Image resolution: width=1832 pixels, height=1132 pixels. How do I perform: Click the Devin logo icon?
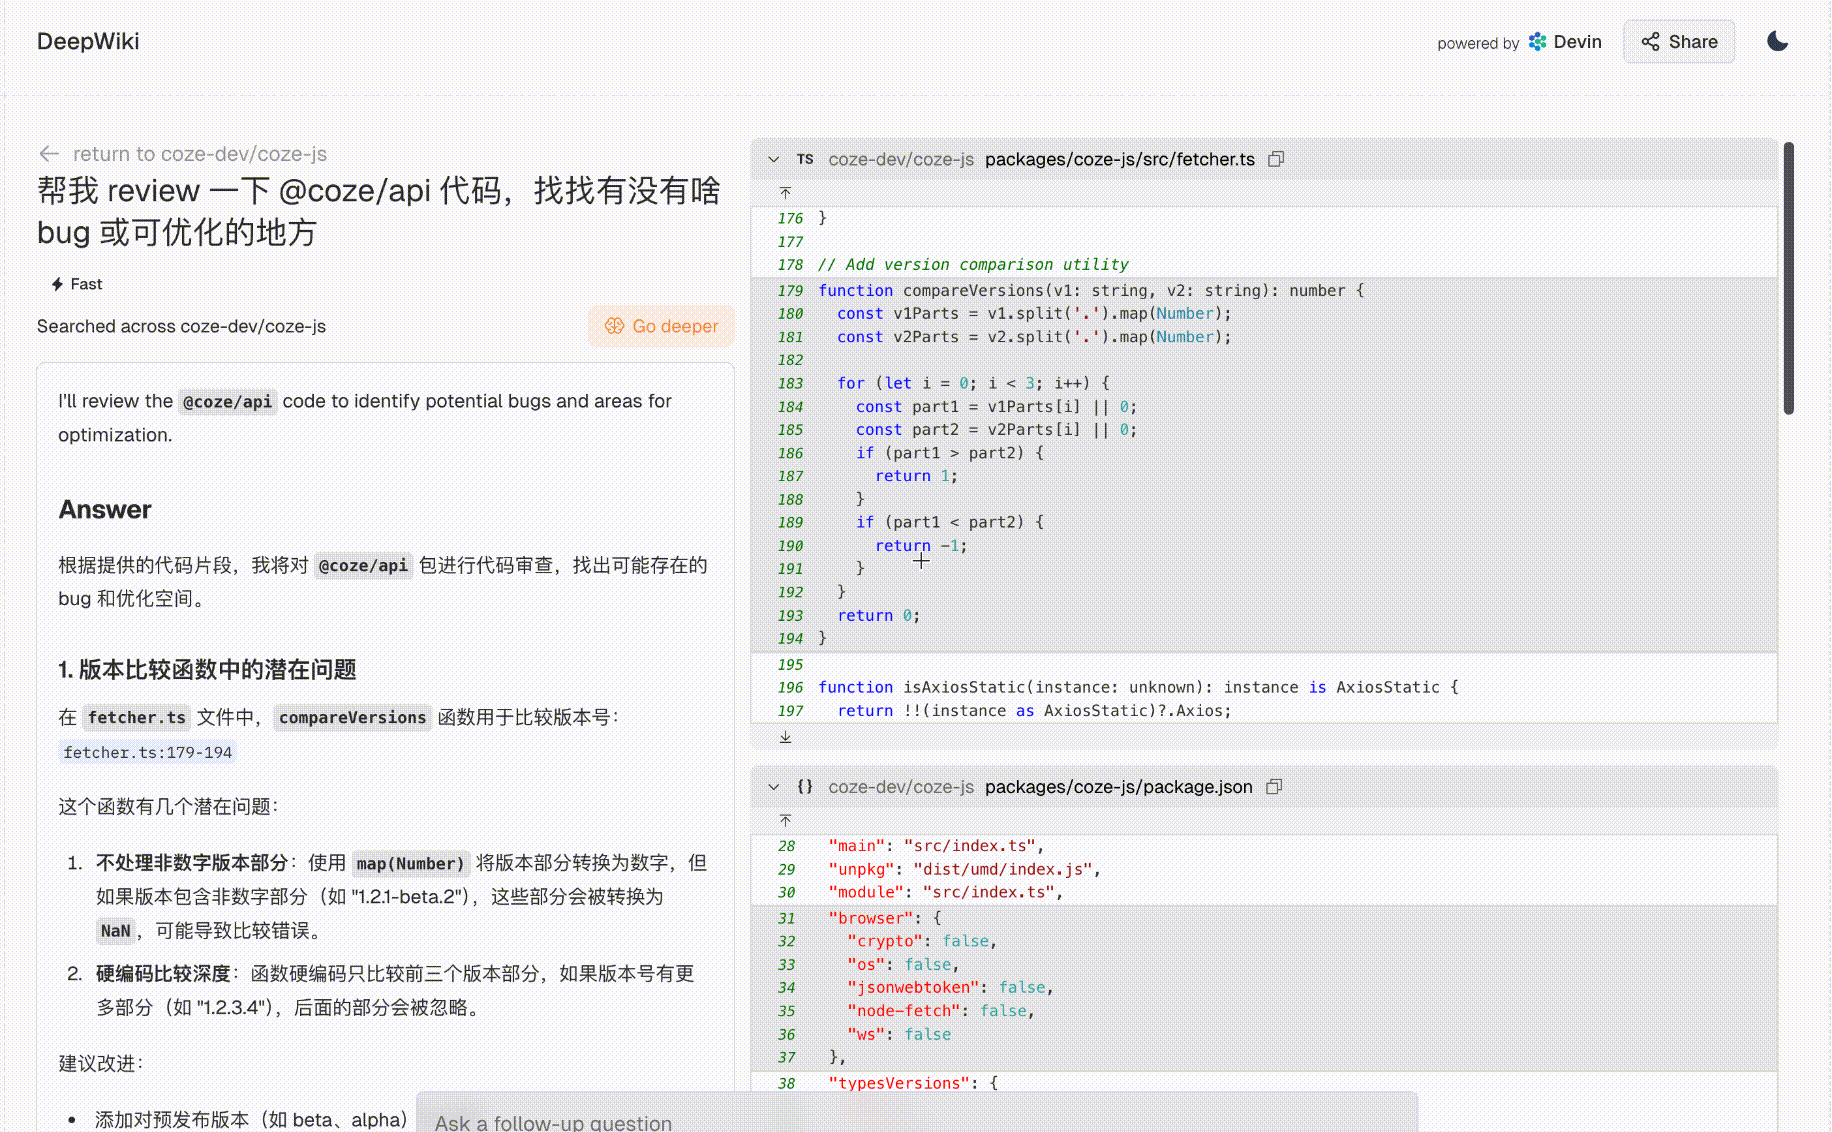[1537, 42]
